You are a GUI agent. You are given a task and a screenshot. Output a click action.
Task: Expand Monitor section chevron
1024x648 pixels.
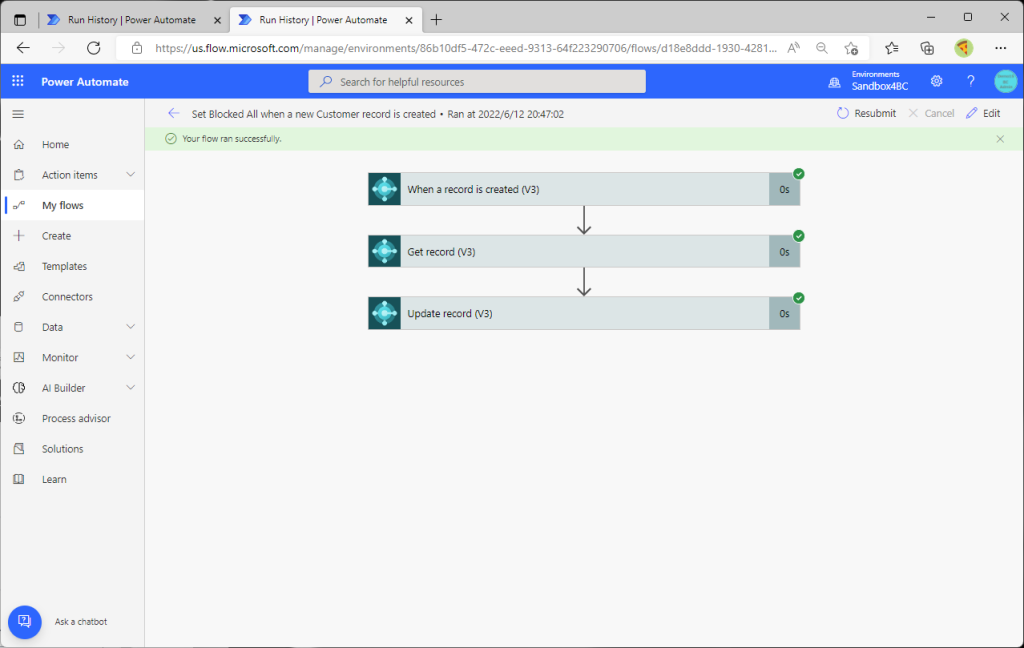131,357
